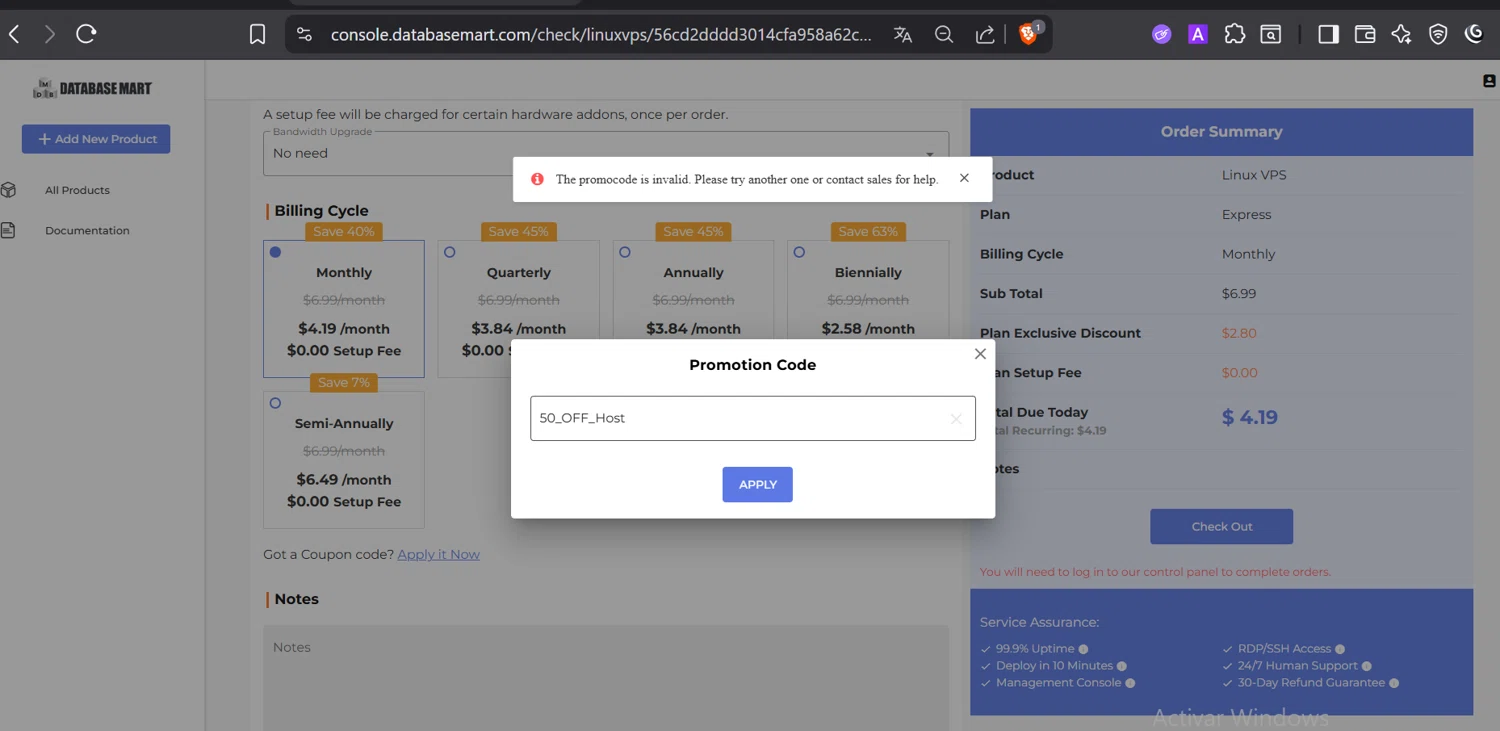Click in the Notes text area
This screenshot has width=1500, height=731.
click(606, 678)
